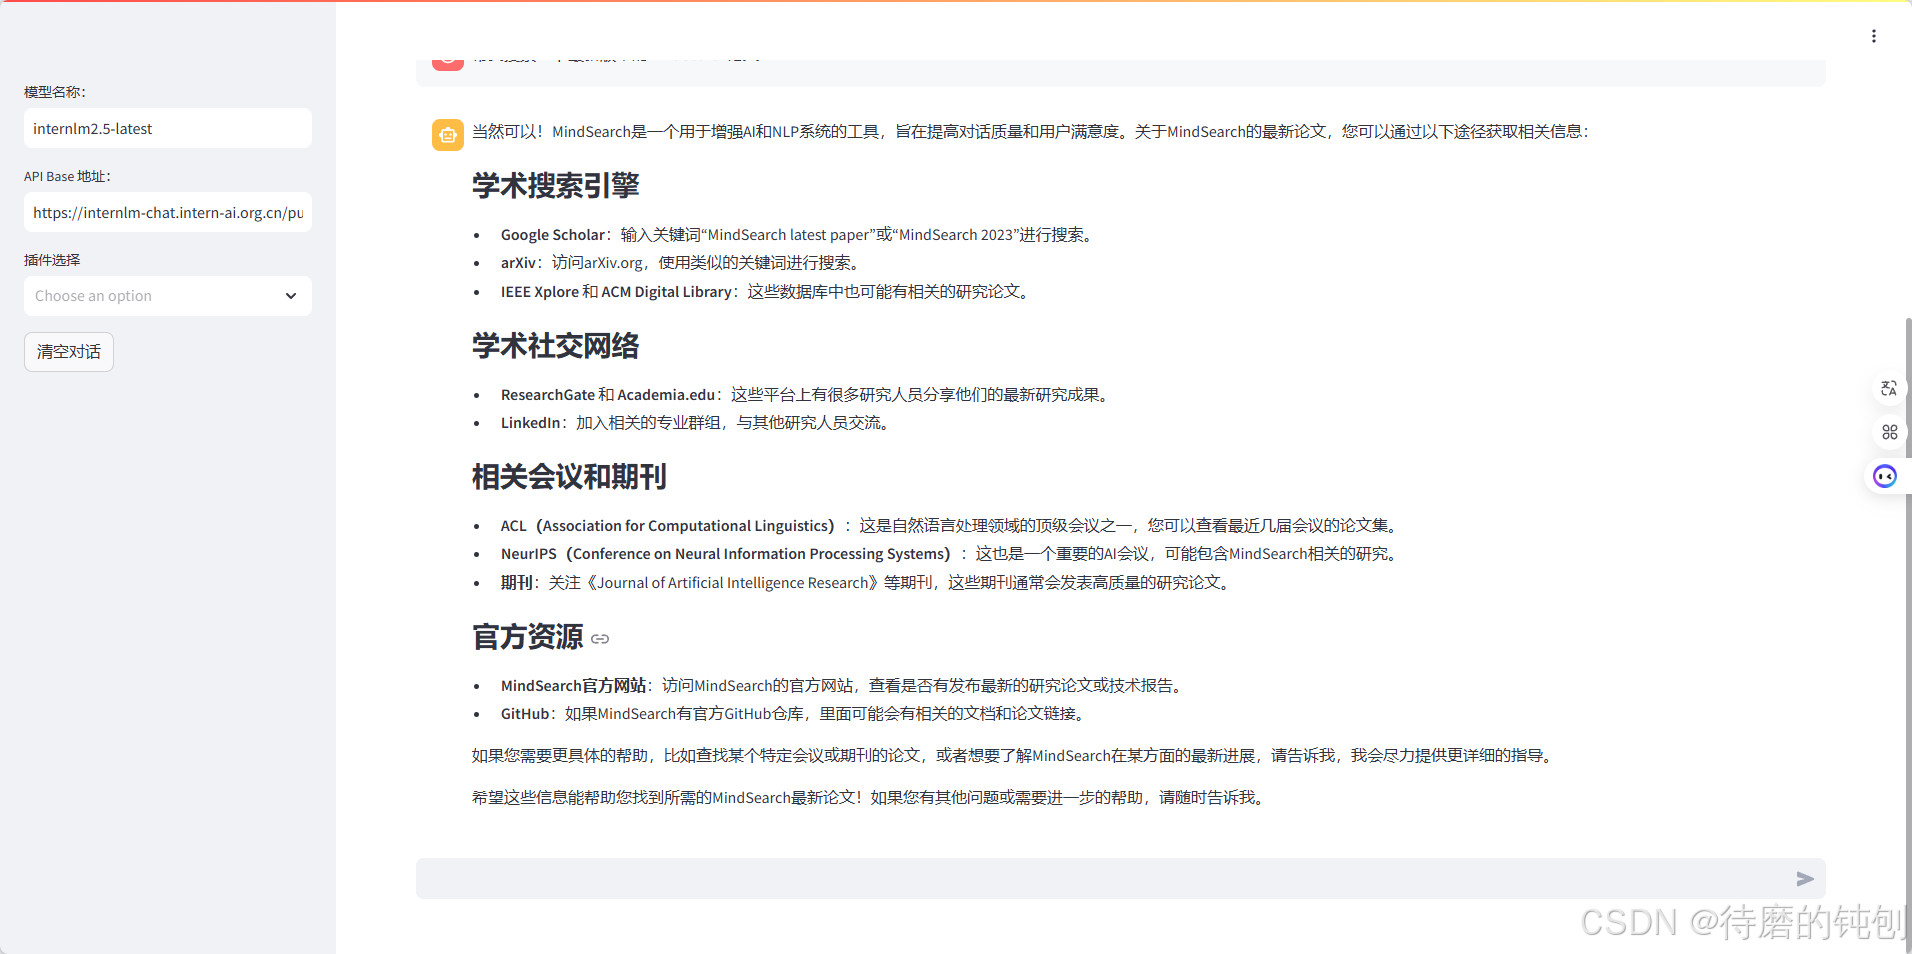Focus the API Base 地址 input field
The height and width of the screenshot is (954, 1912).
click(x=168, y=212)
